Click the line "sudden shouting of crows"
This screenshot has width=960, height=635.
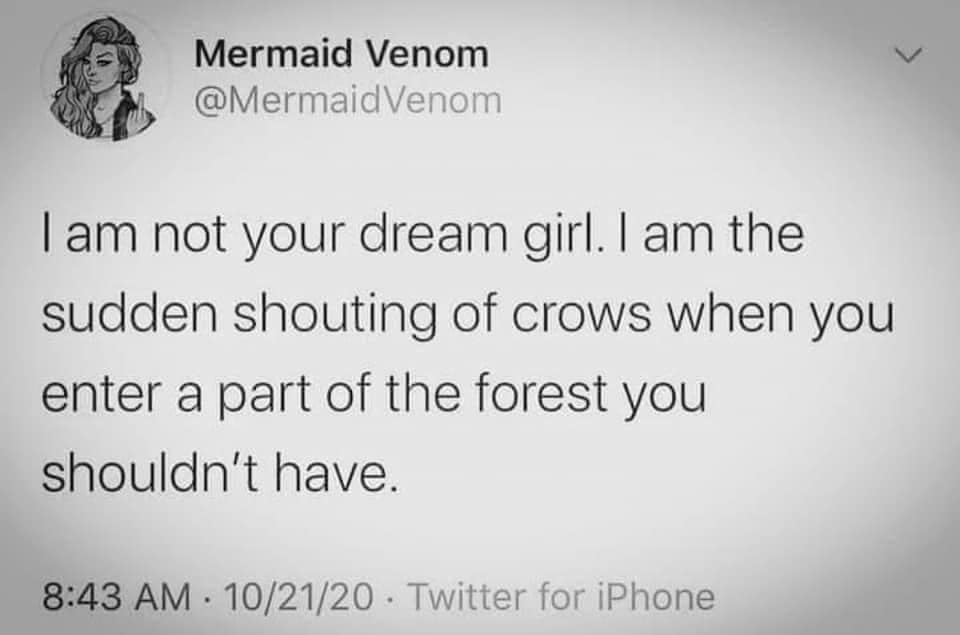pos(466,318)
